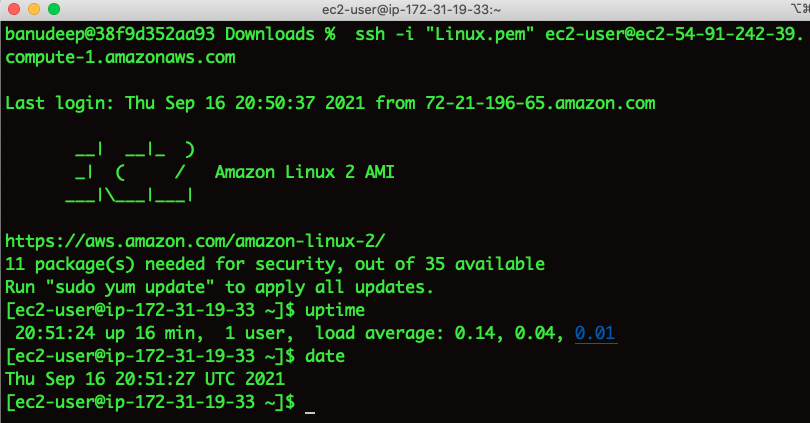Open the underlined 0.01 load average link
This screenshot has height=423, width=810.
(596, 333)
